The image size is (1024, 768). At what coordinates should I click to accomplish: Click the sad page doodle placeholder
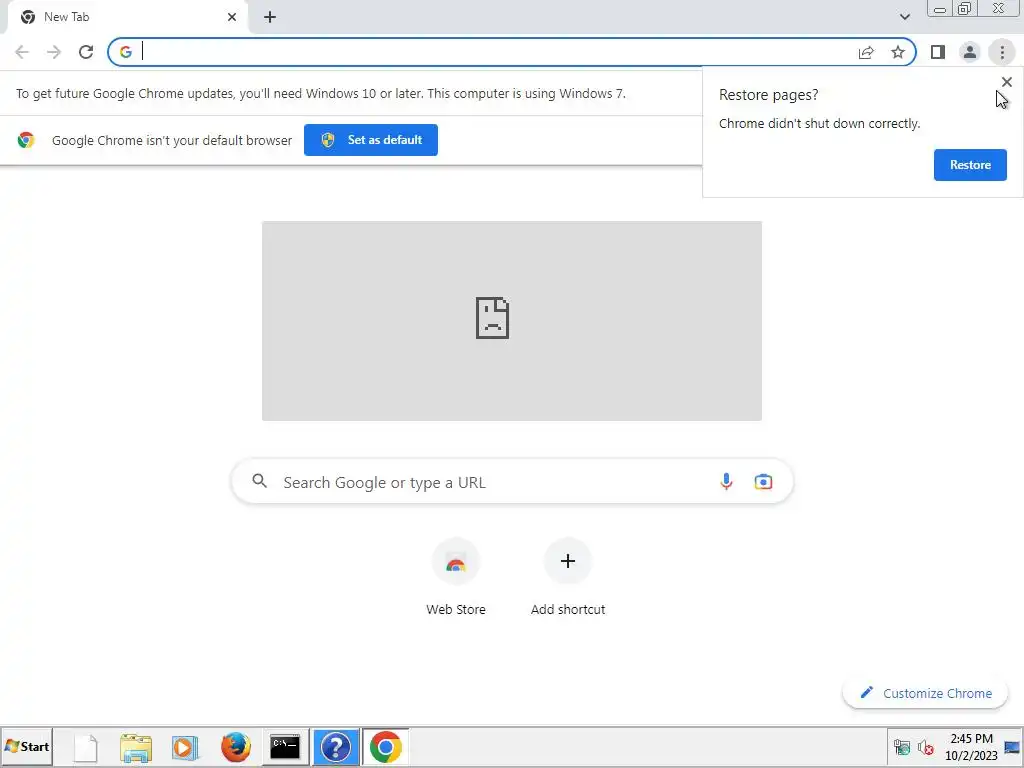(511, 321)
